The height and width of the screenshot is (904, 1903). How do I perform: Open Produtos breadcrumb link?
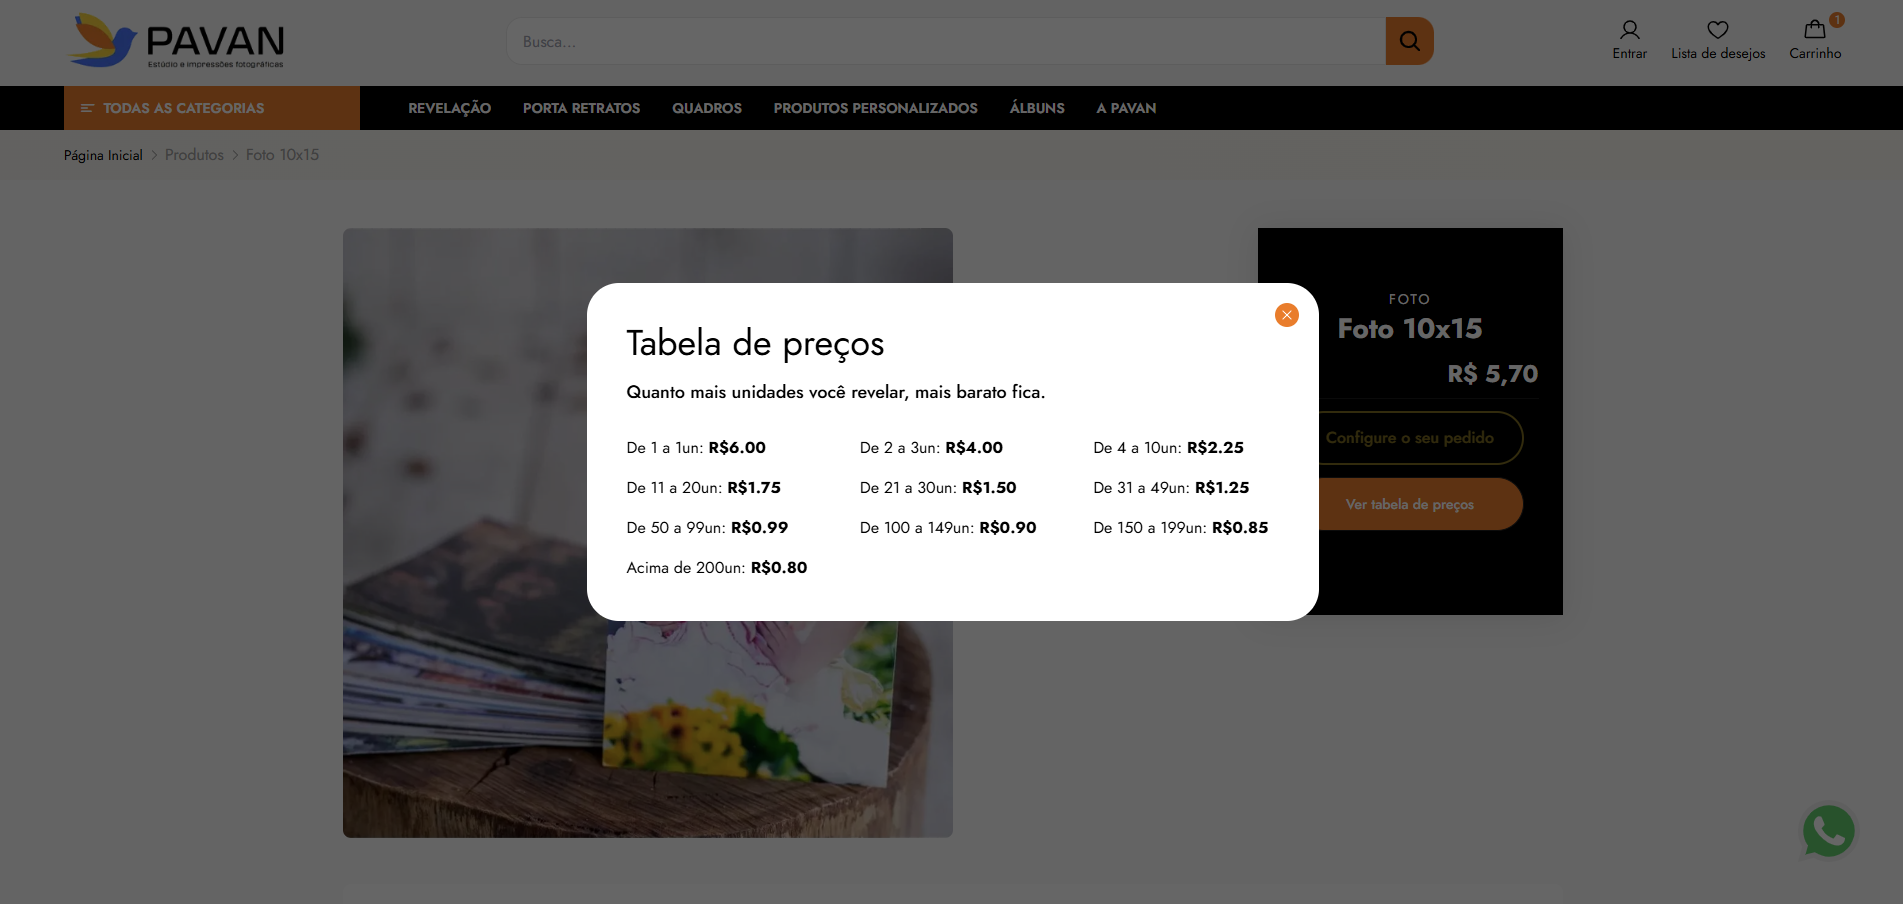(194, 155)
